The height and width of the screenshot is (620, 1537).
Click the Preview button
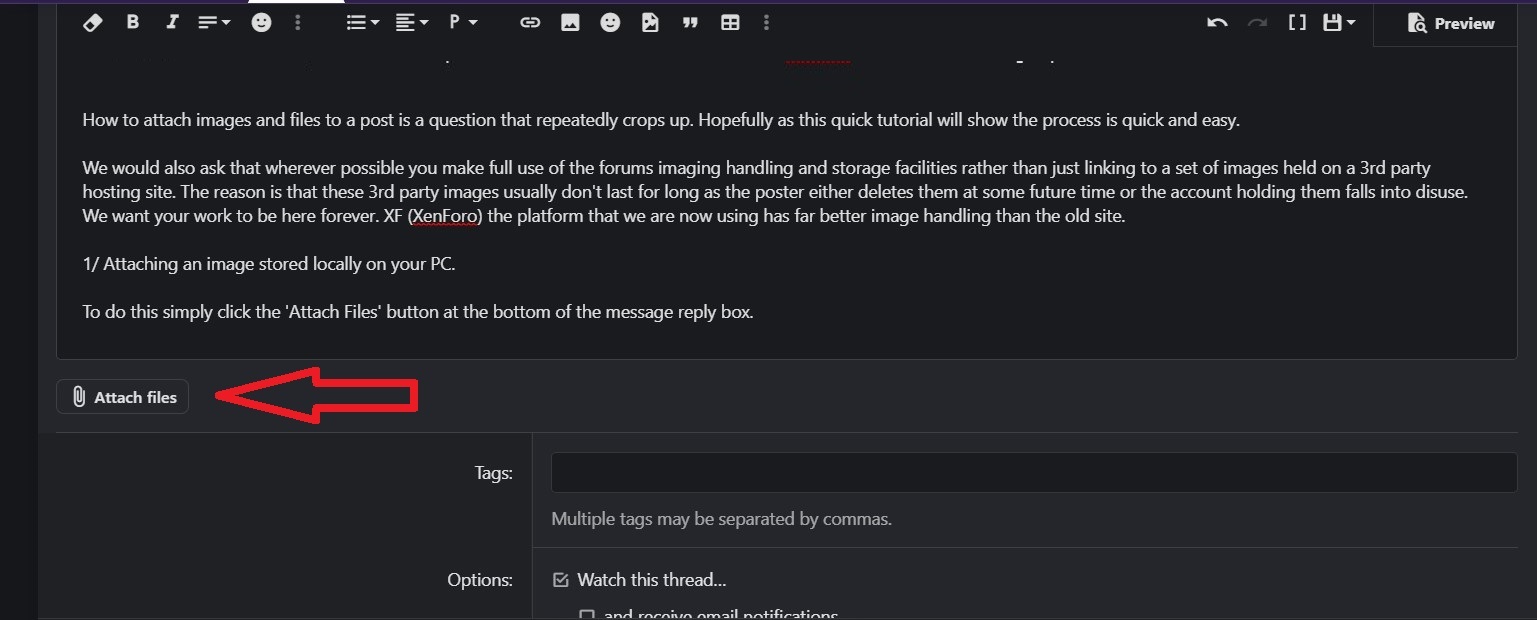pos(1450,23)
